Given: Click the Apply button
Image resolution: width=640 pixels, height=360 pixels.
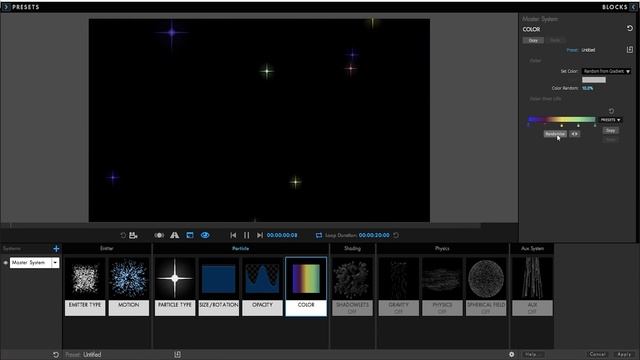Looking at the screenshot, I should pos(624,354).
